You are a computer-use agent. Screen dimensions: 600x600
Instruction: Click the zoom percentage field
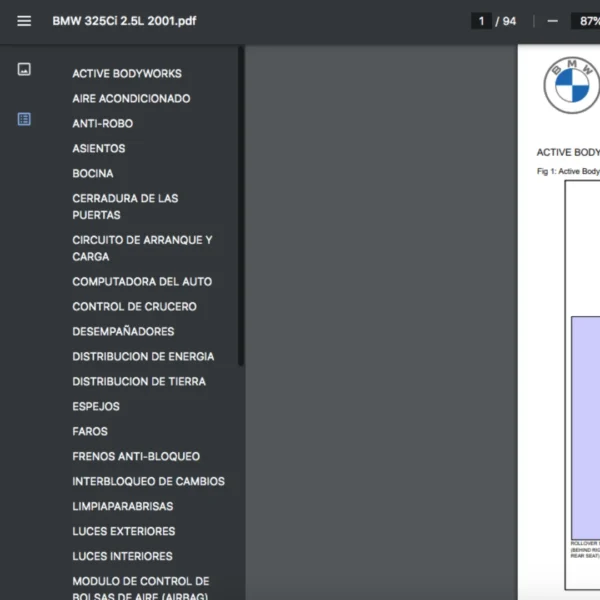(x=585, y=21)
